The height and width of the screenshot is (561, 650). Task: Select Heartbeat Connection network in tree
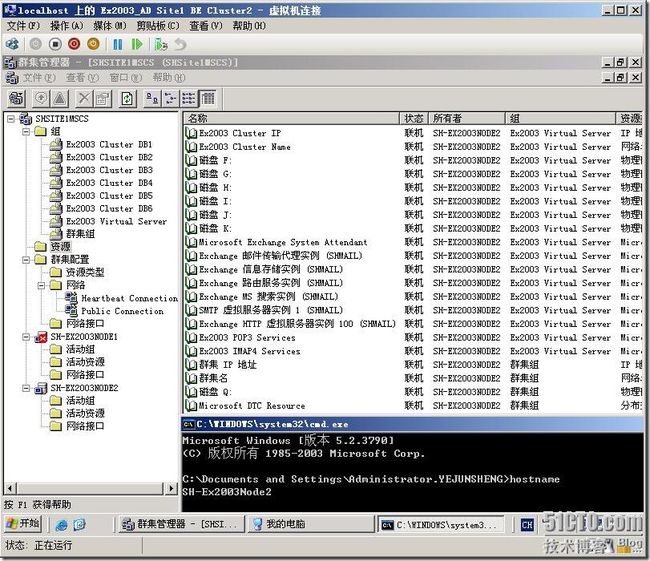point(129,298)
